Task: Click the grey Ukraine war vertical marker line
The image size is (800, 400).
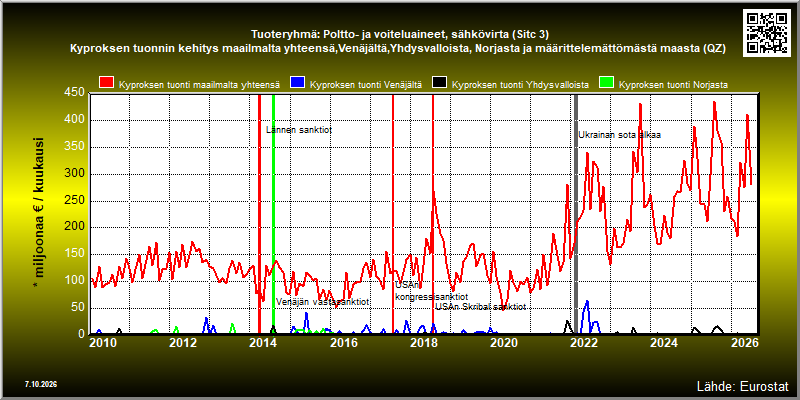Action: 576,214
